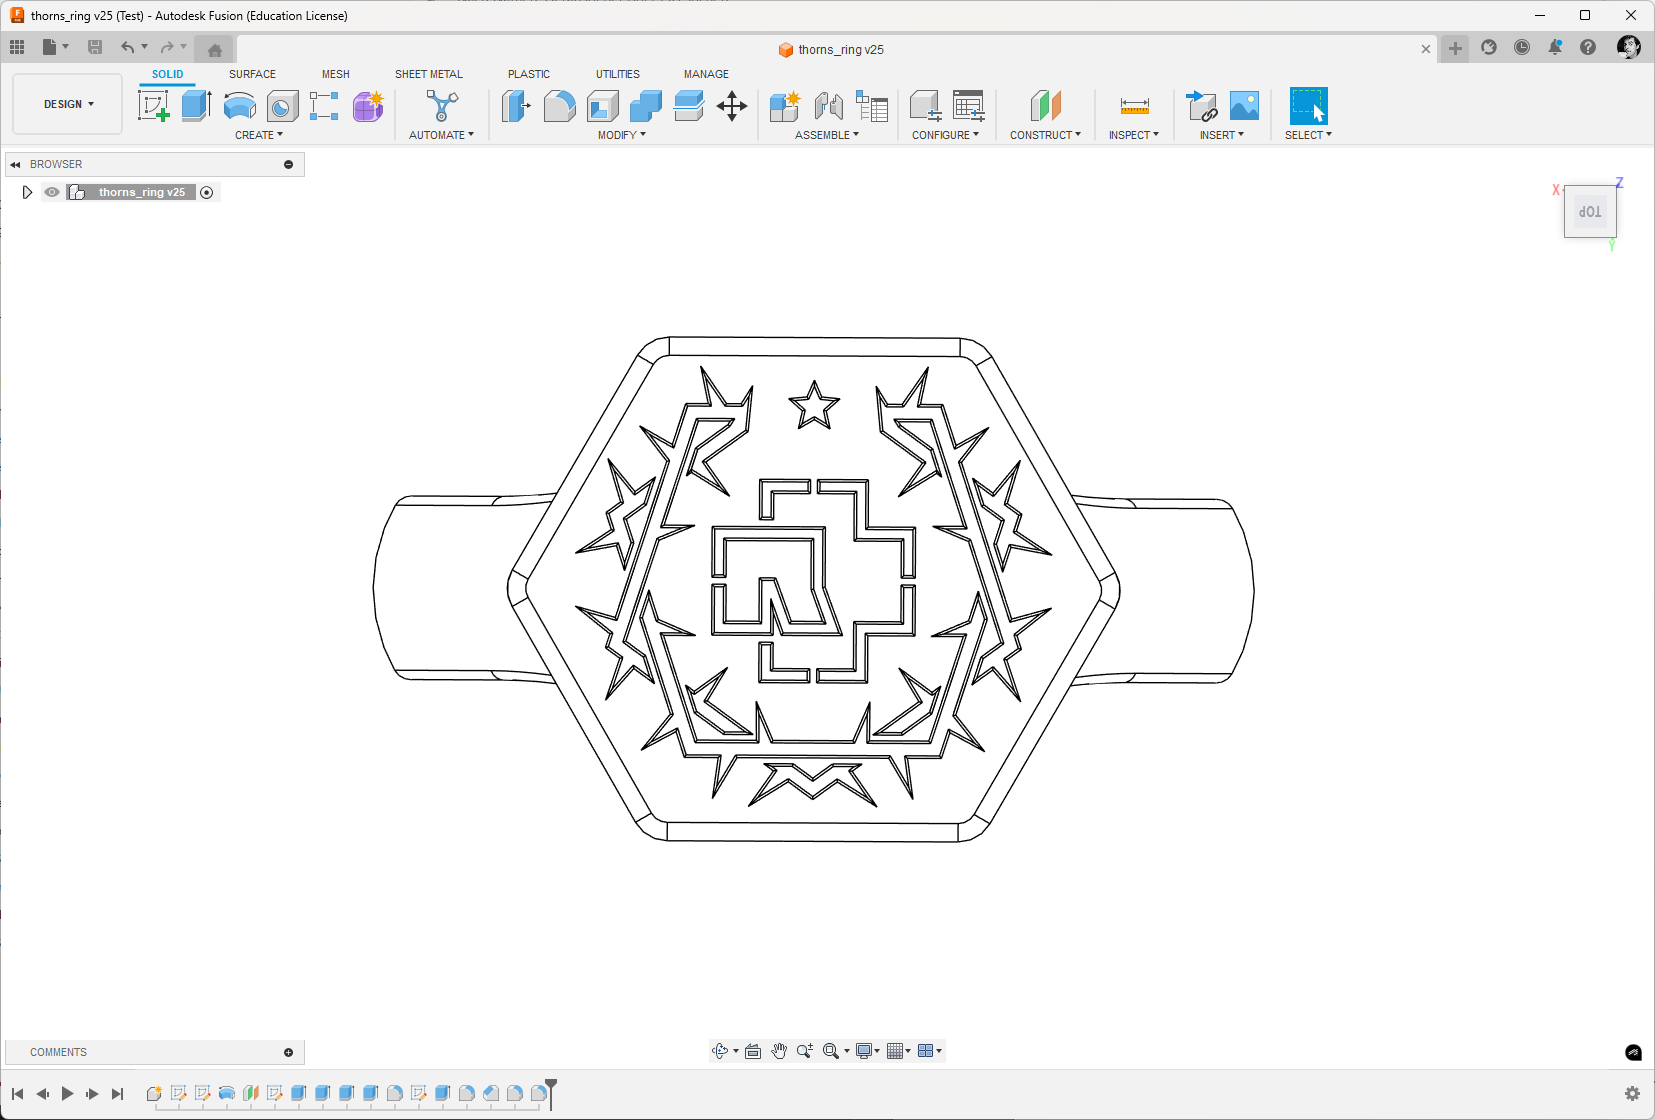Click the Insert Canvas image icon
The width and height of the screenshot is (1655, 1120).
(x=1245, y=106)
